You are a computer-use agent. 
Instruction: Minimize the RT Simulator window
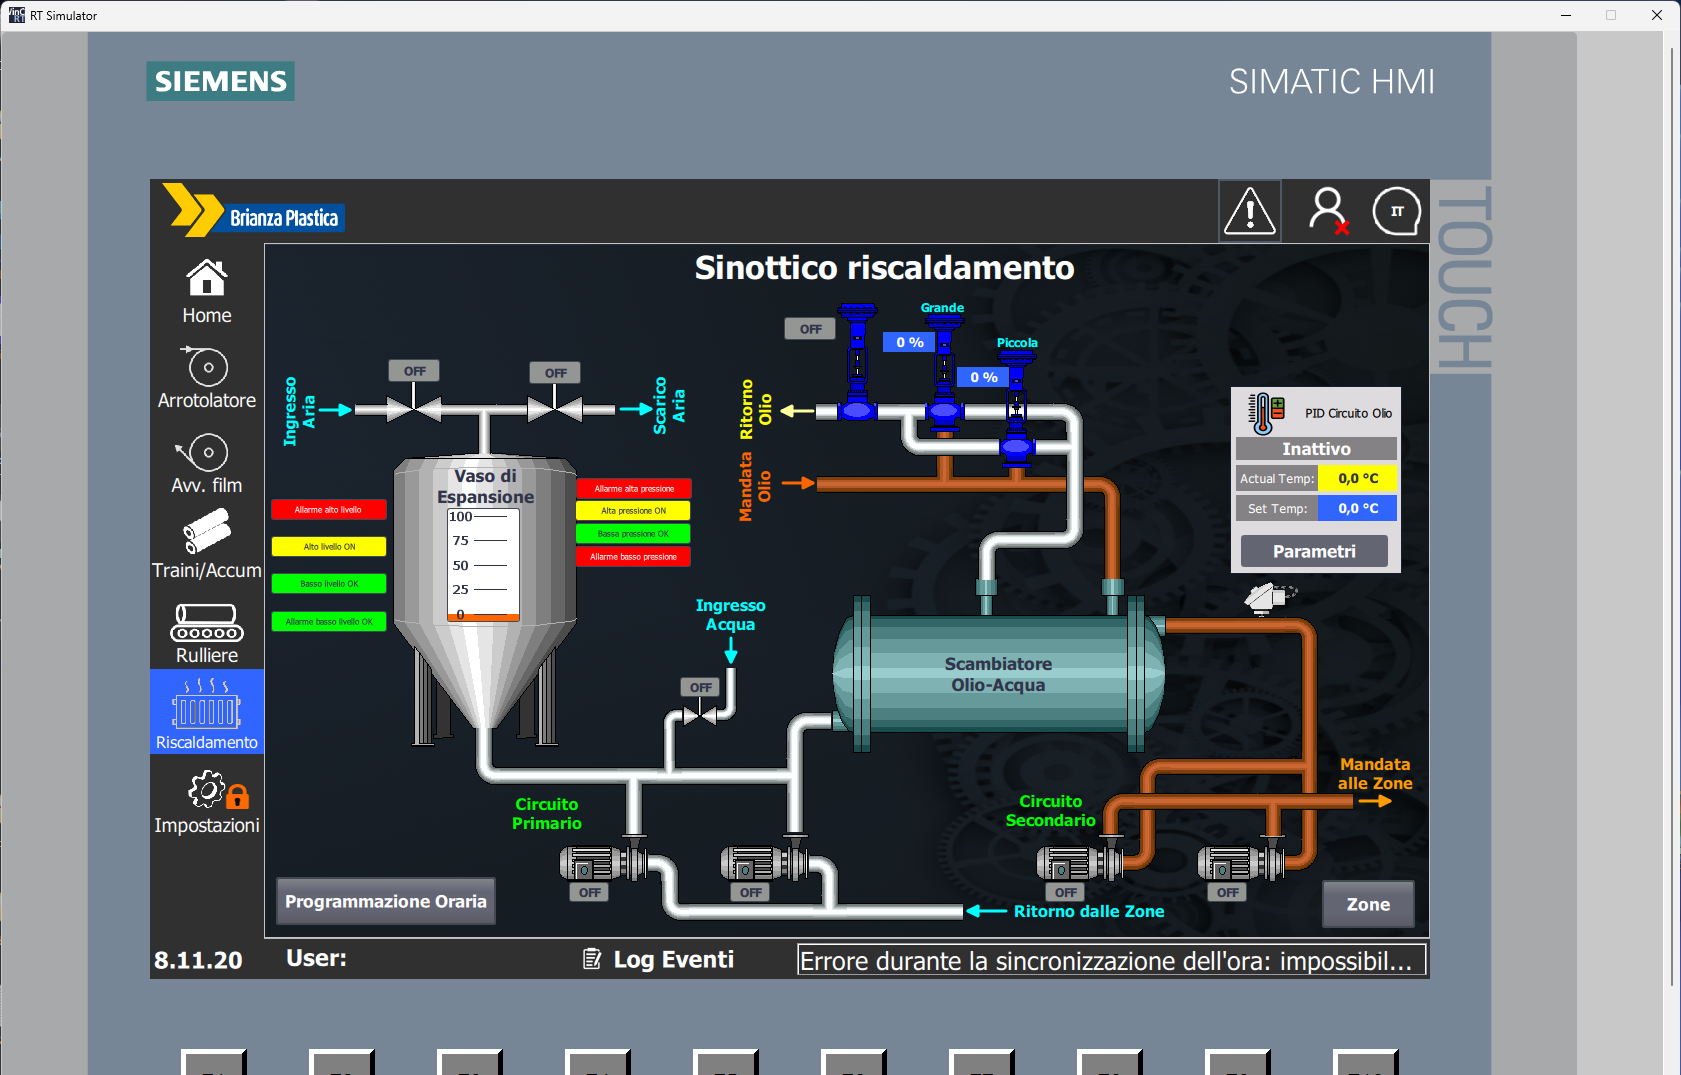(1566, 15)
